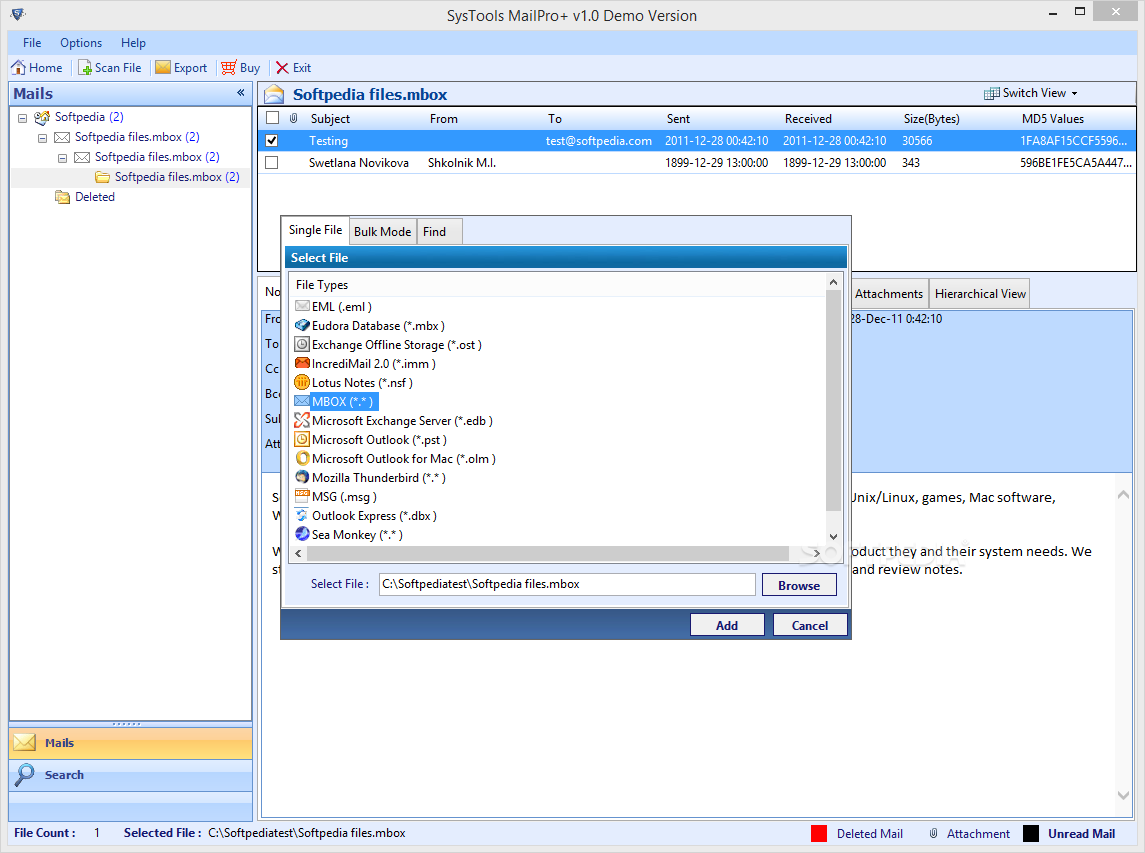Screen dimensions: 1145x853
Task: Click the Add button
Action: (x=727, y=625)
